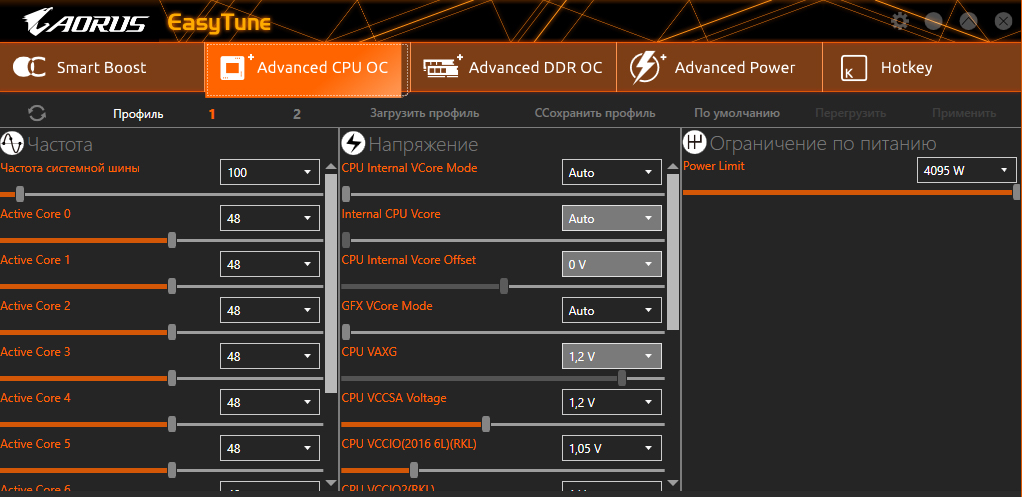Screen dimensions: 1022x497
Task: Click the Профиль label
Action: (138, 115)
